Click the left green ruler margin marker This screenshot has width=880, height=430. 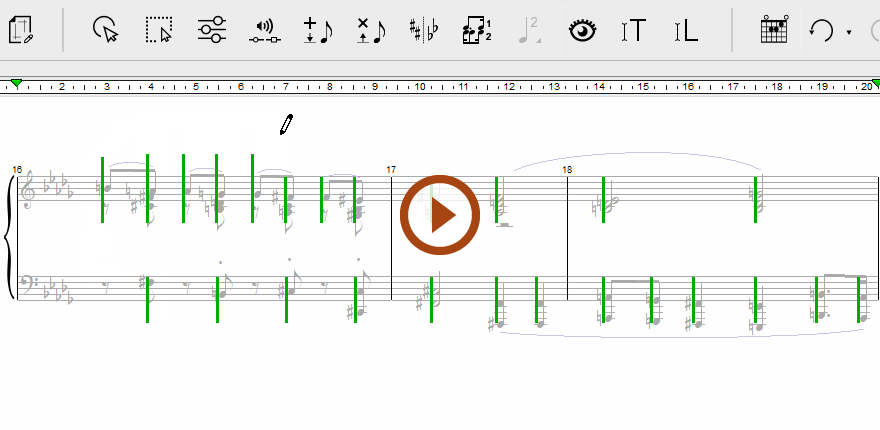(16, 83)
